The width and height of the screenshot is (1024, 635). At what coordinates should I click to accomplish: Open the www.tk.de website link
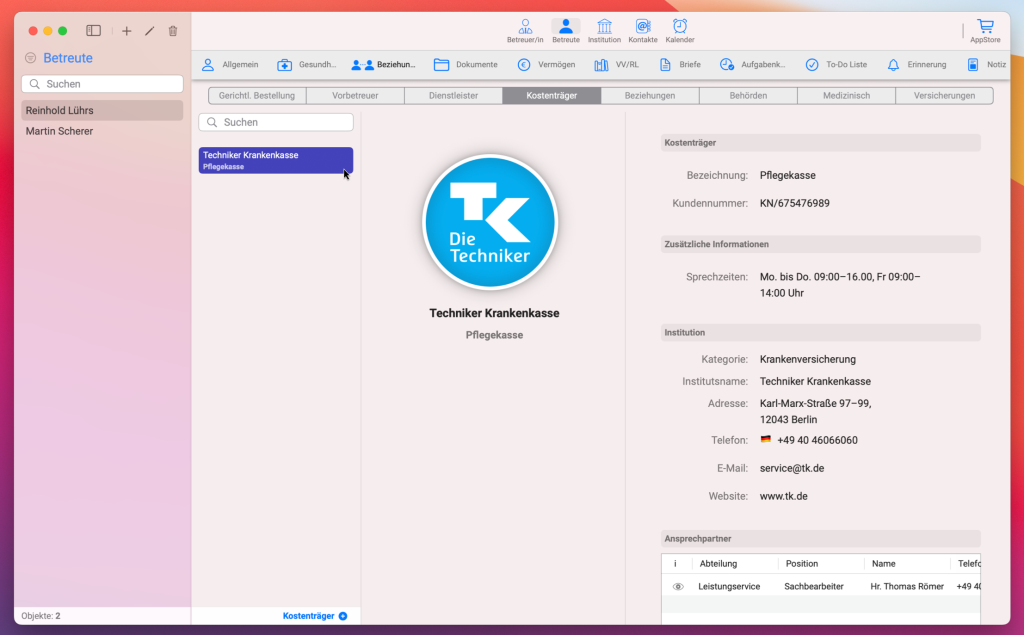point(784,497)
